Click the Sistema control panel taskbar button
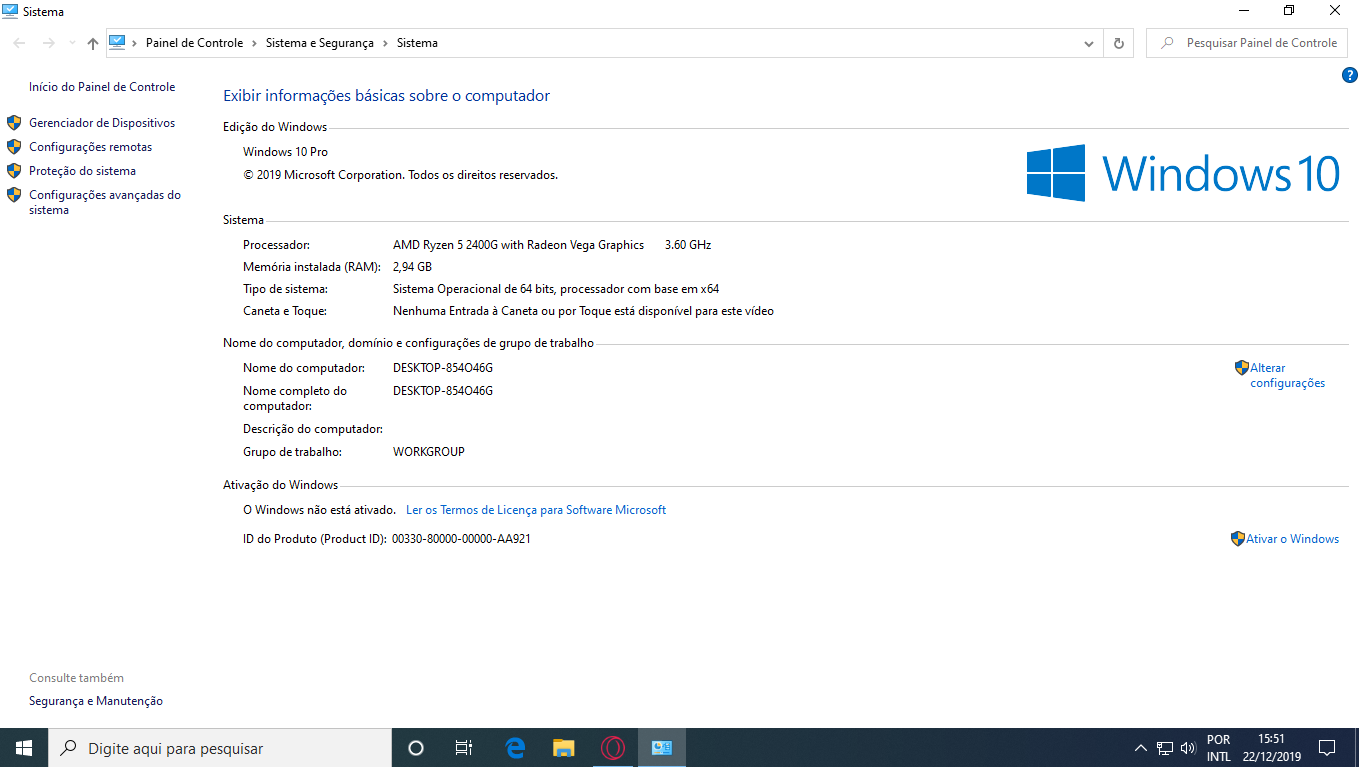 click(662, 748)
